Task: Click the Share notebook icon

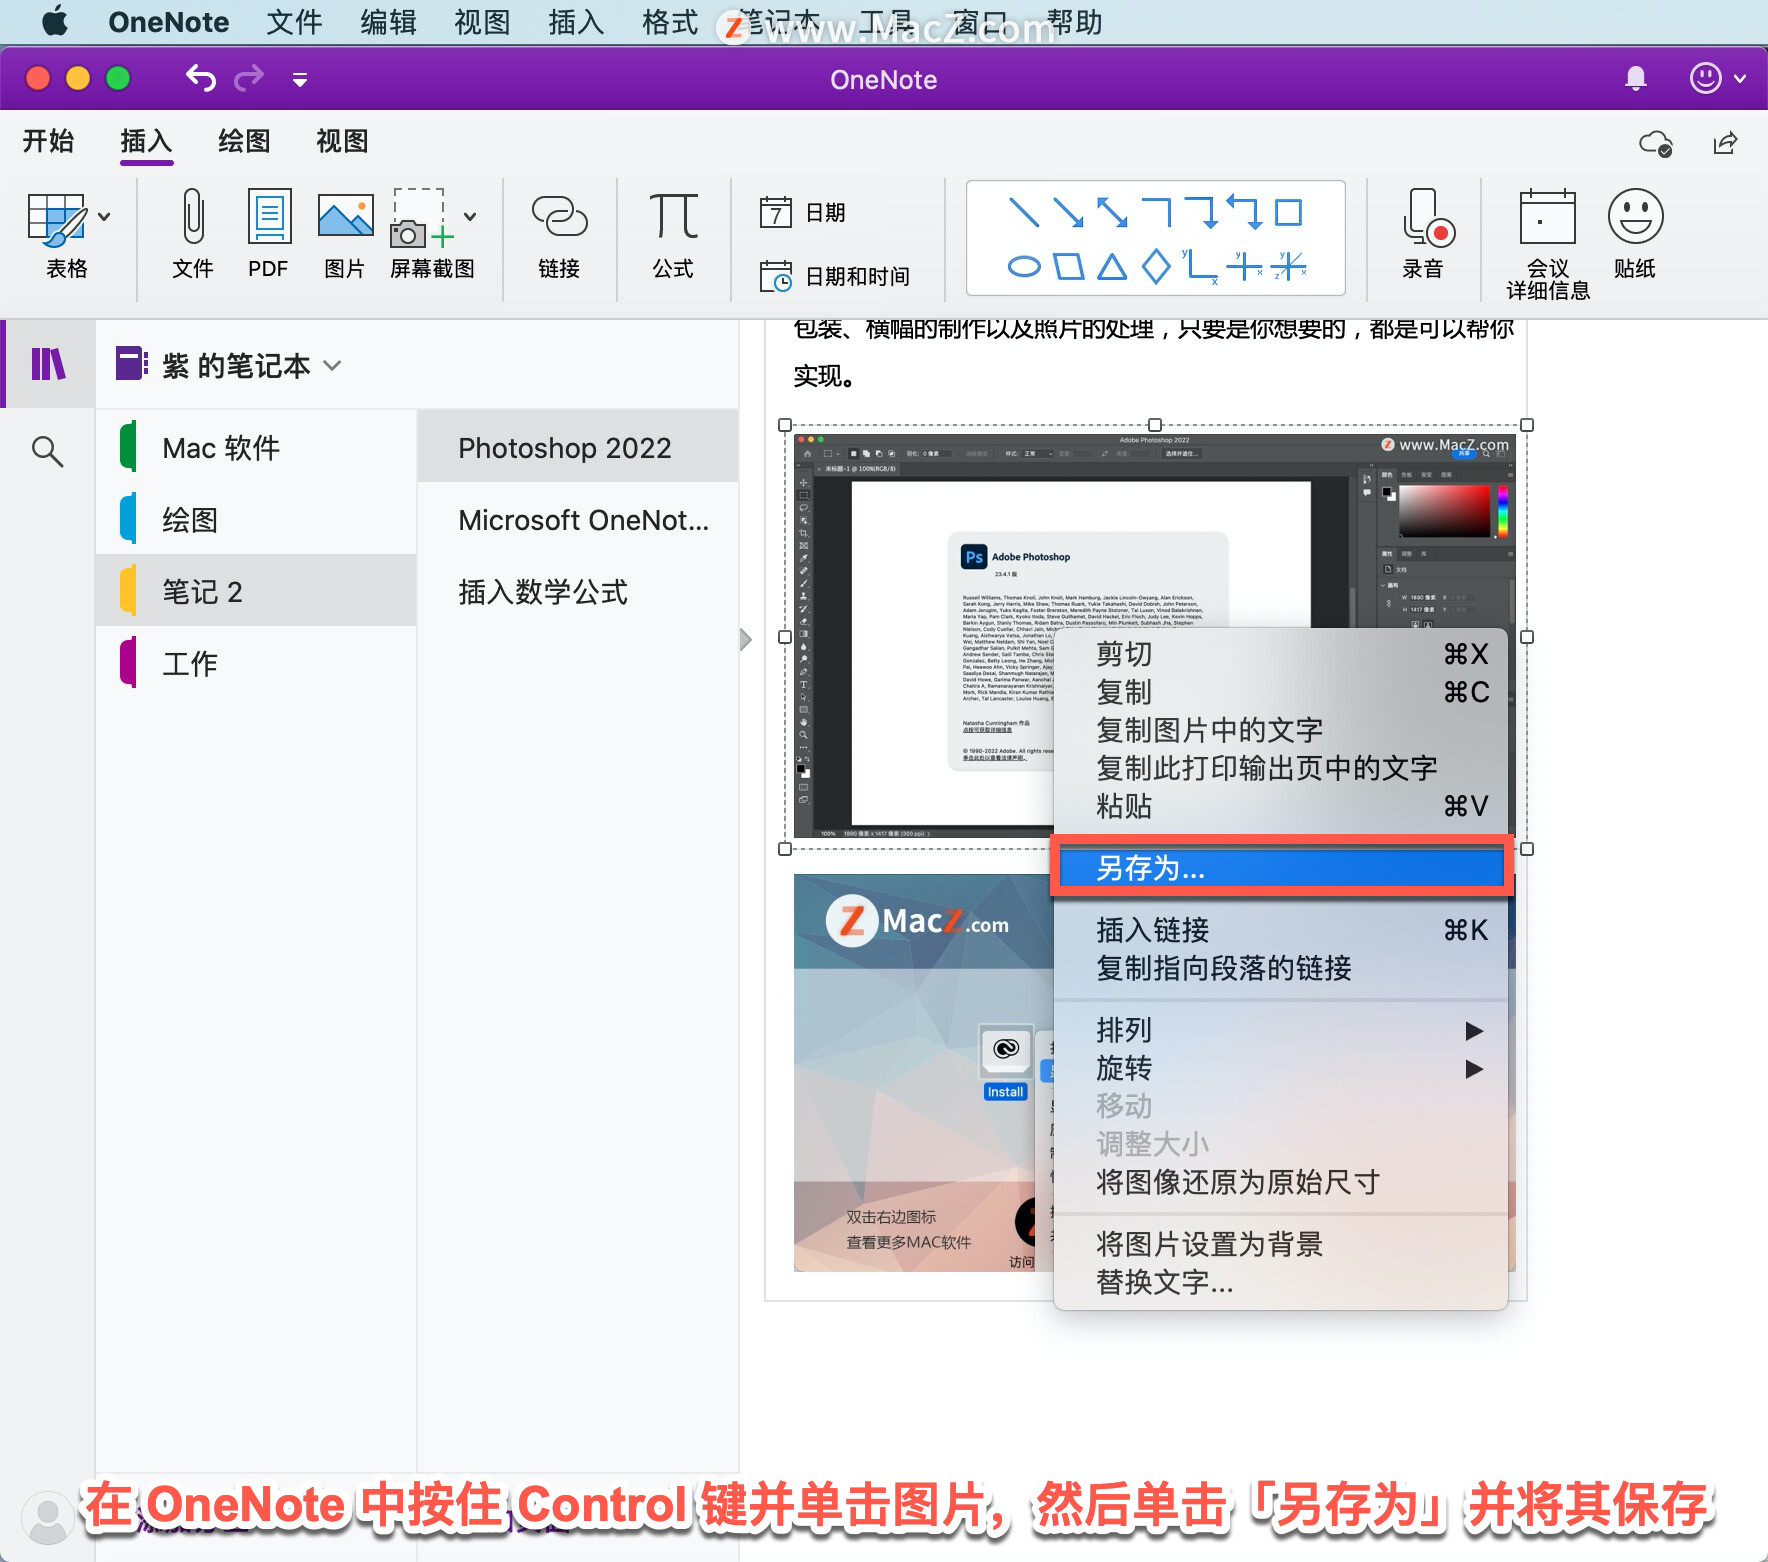Action: coord(1725,143)
